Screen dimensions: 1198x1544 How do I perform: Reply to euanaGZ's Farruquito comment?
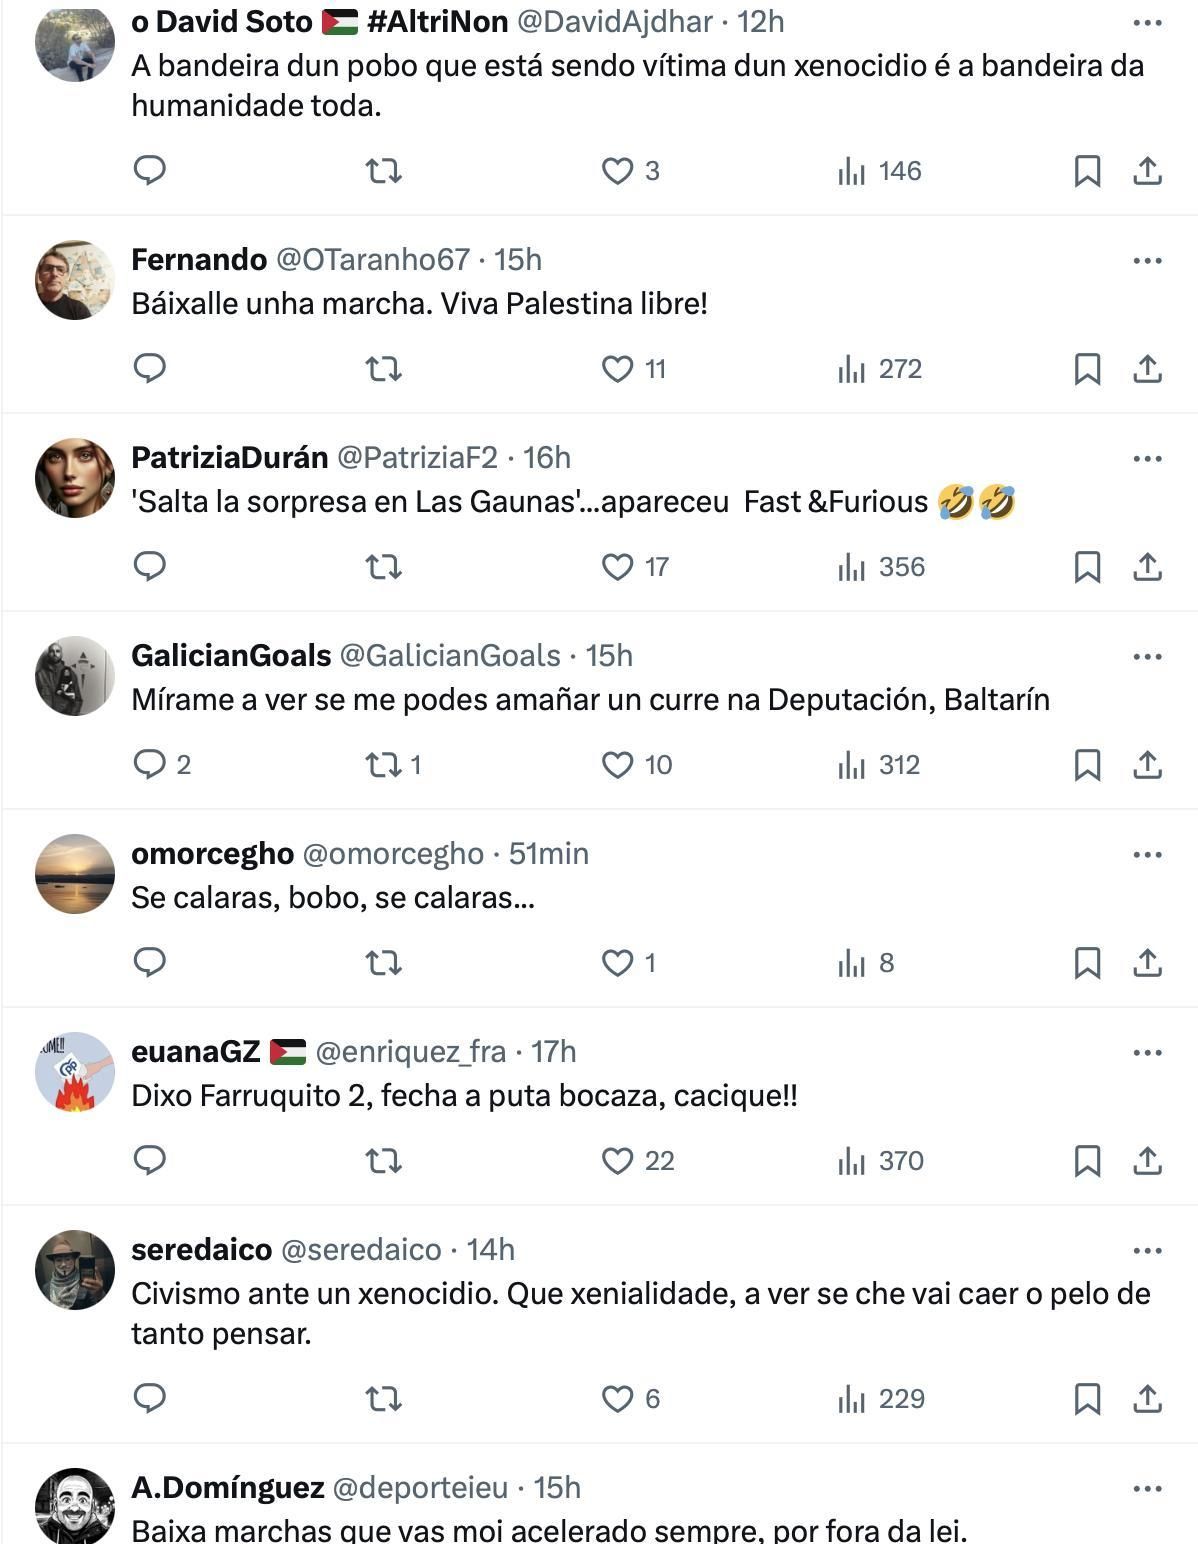[x=148, y=1161]
